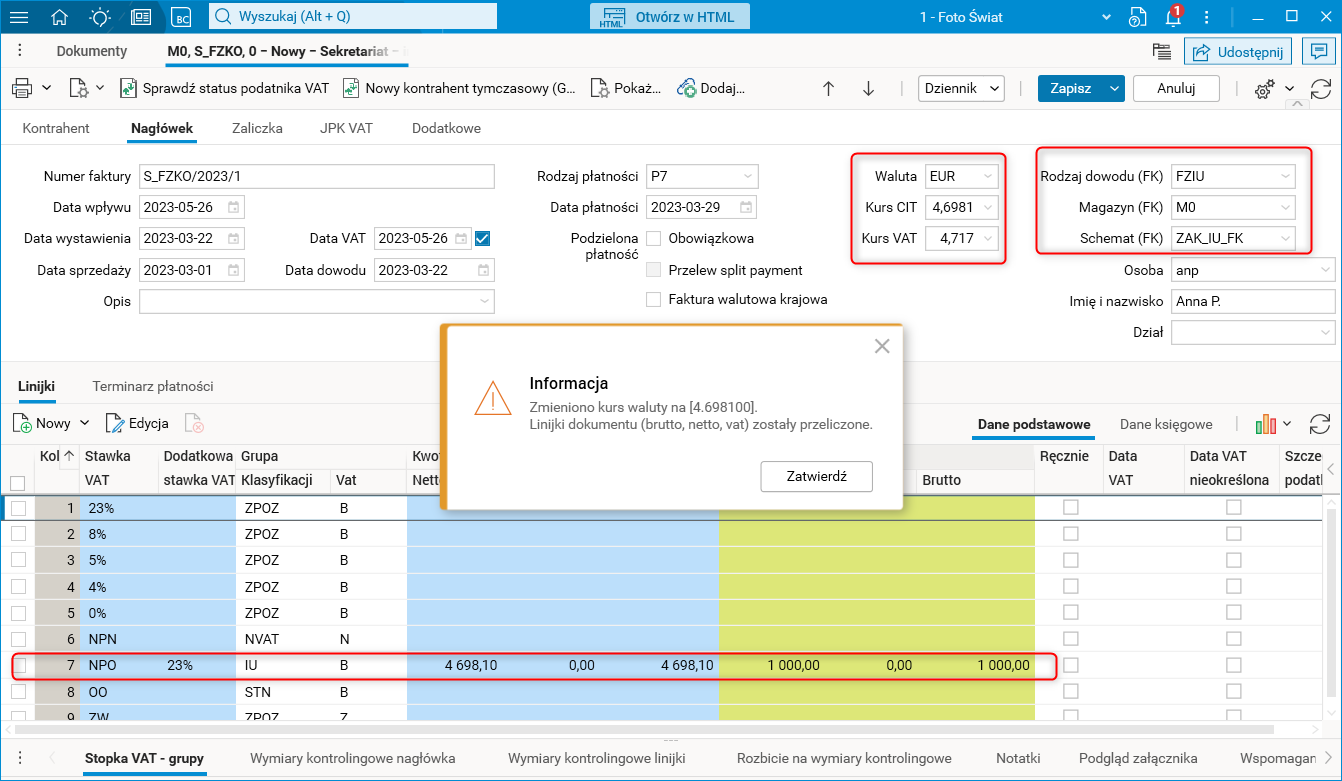Image resolution: width=1342 pixels, height=781 pixels.
Task: Go to the home page icon
Action: [x=60, y=17]
